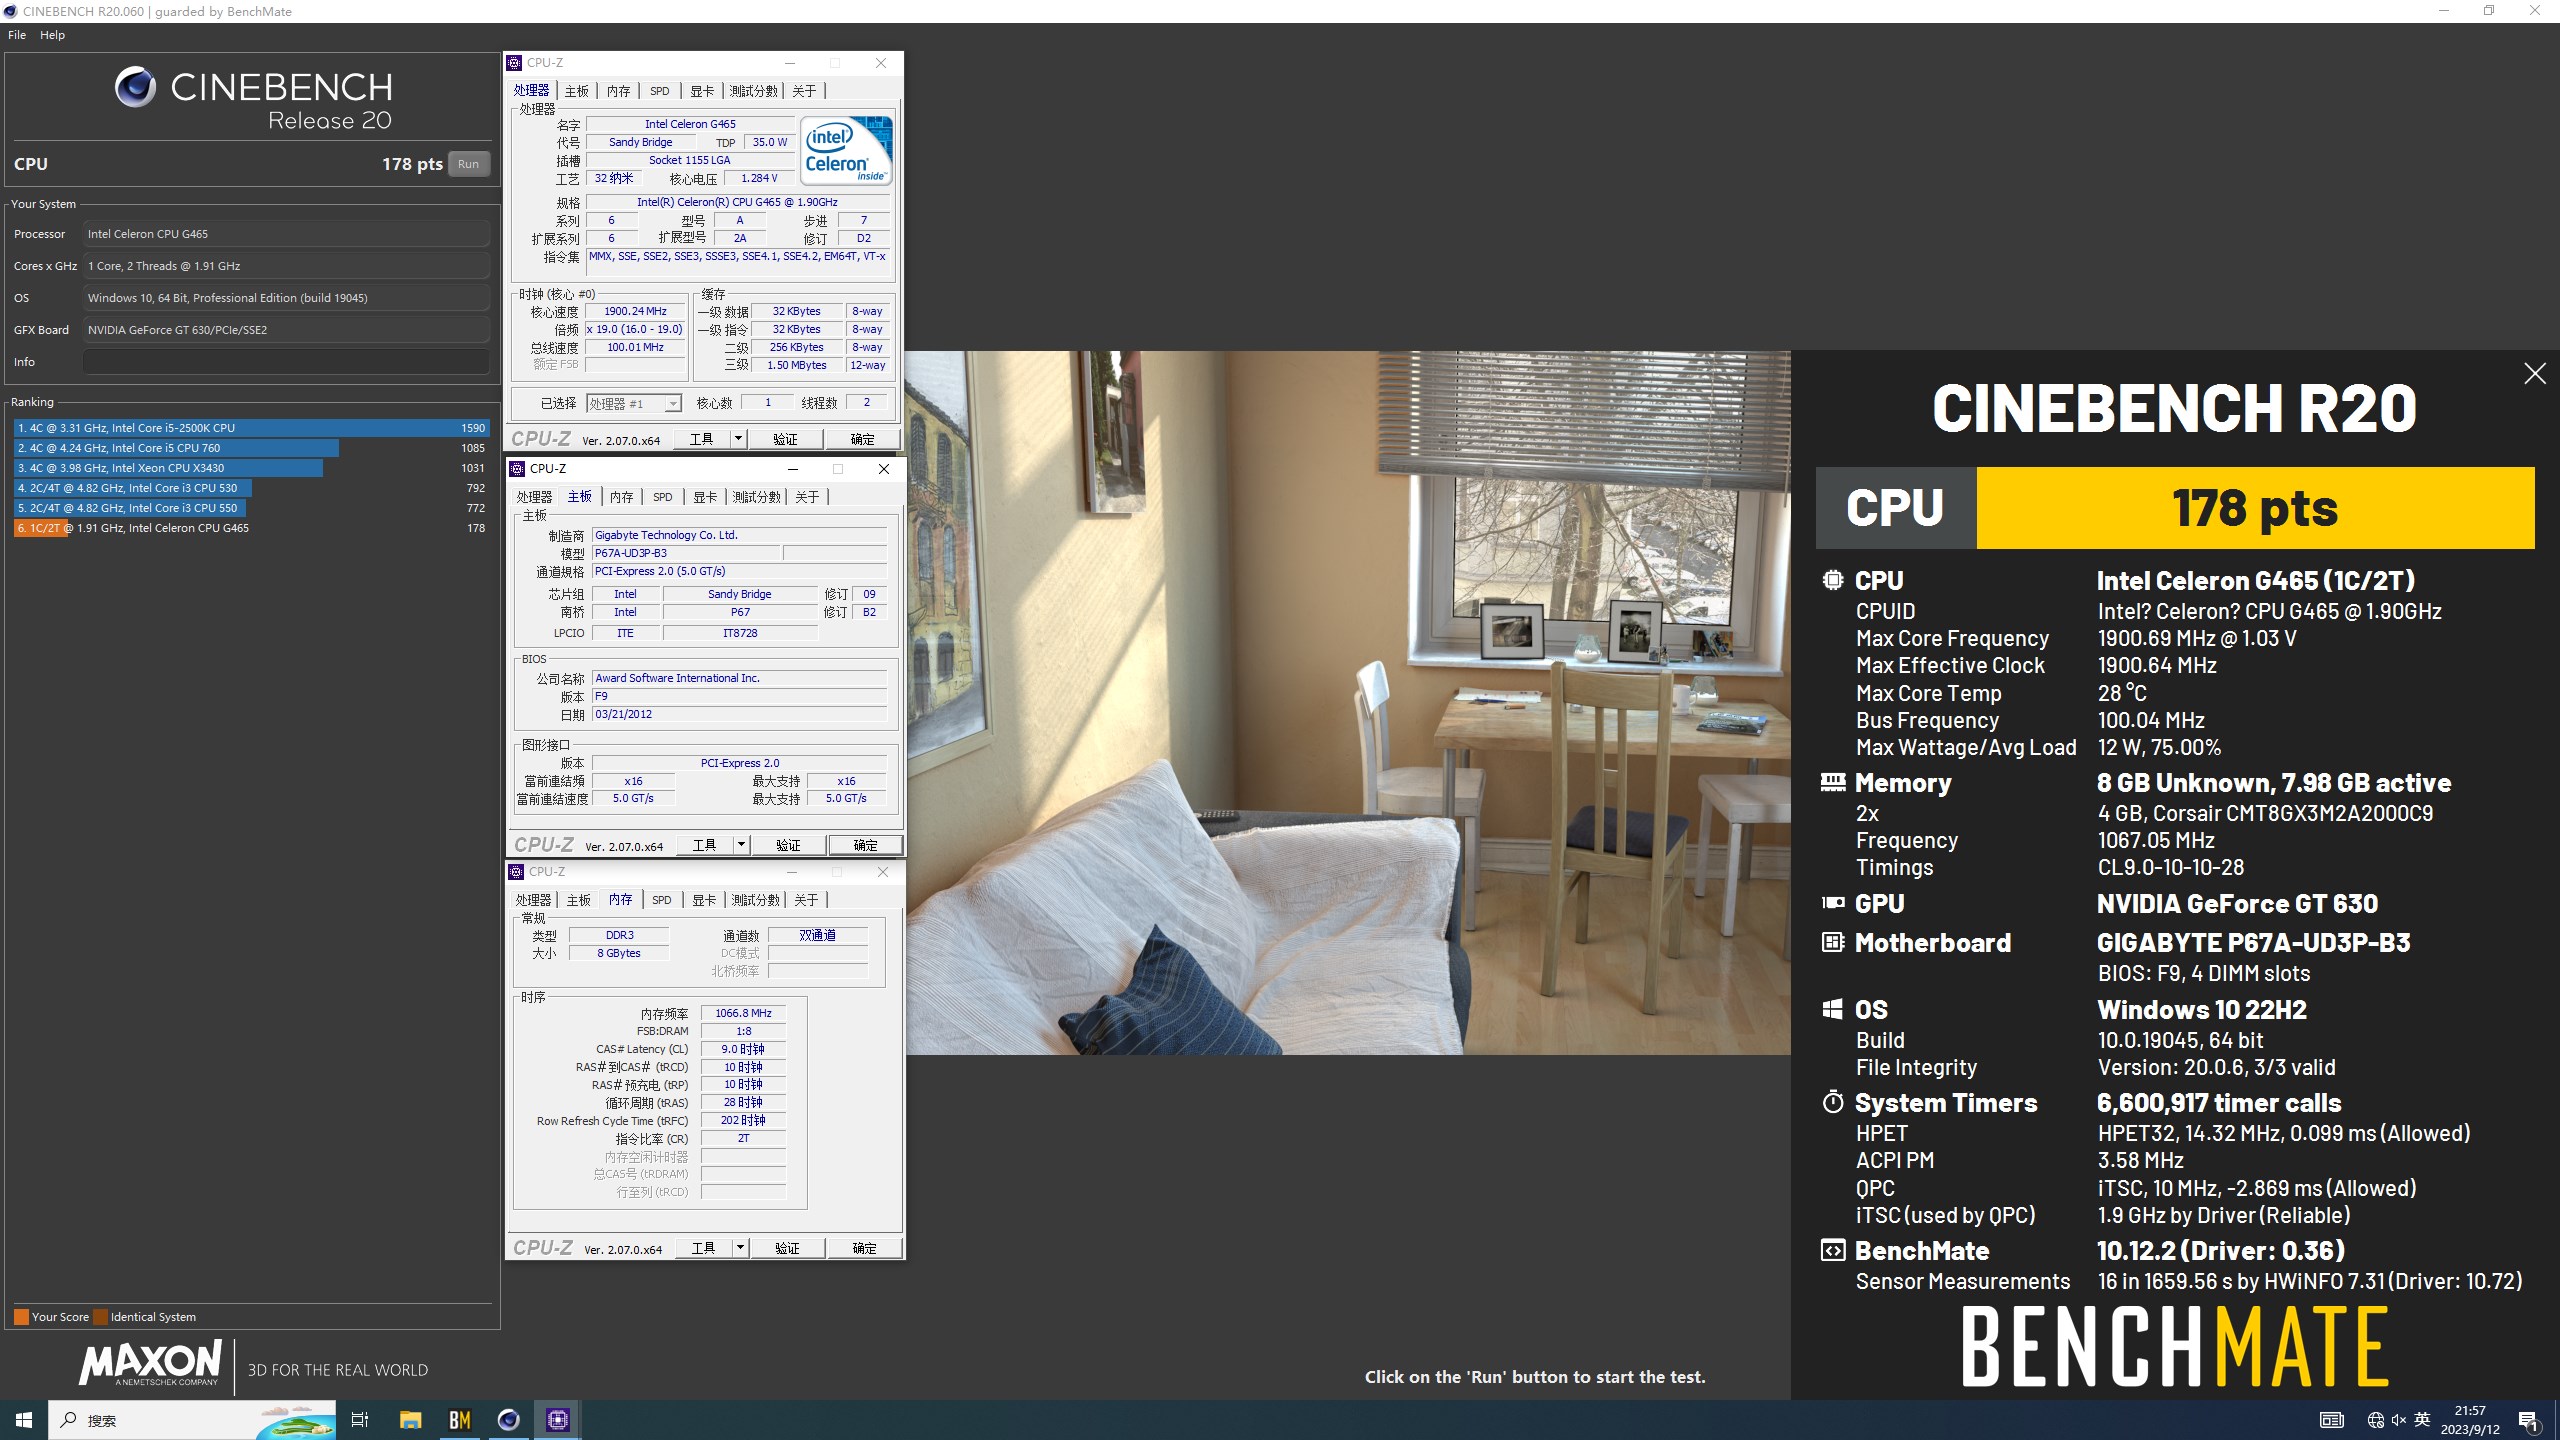This screenshot has height=1440, width=2560.
Task: Switch to Cinebench taskbar icon
Action: coord(508,1420)
